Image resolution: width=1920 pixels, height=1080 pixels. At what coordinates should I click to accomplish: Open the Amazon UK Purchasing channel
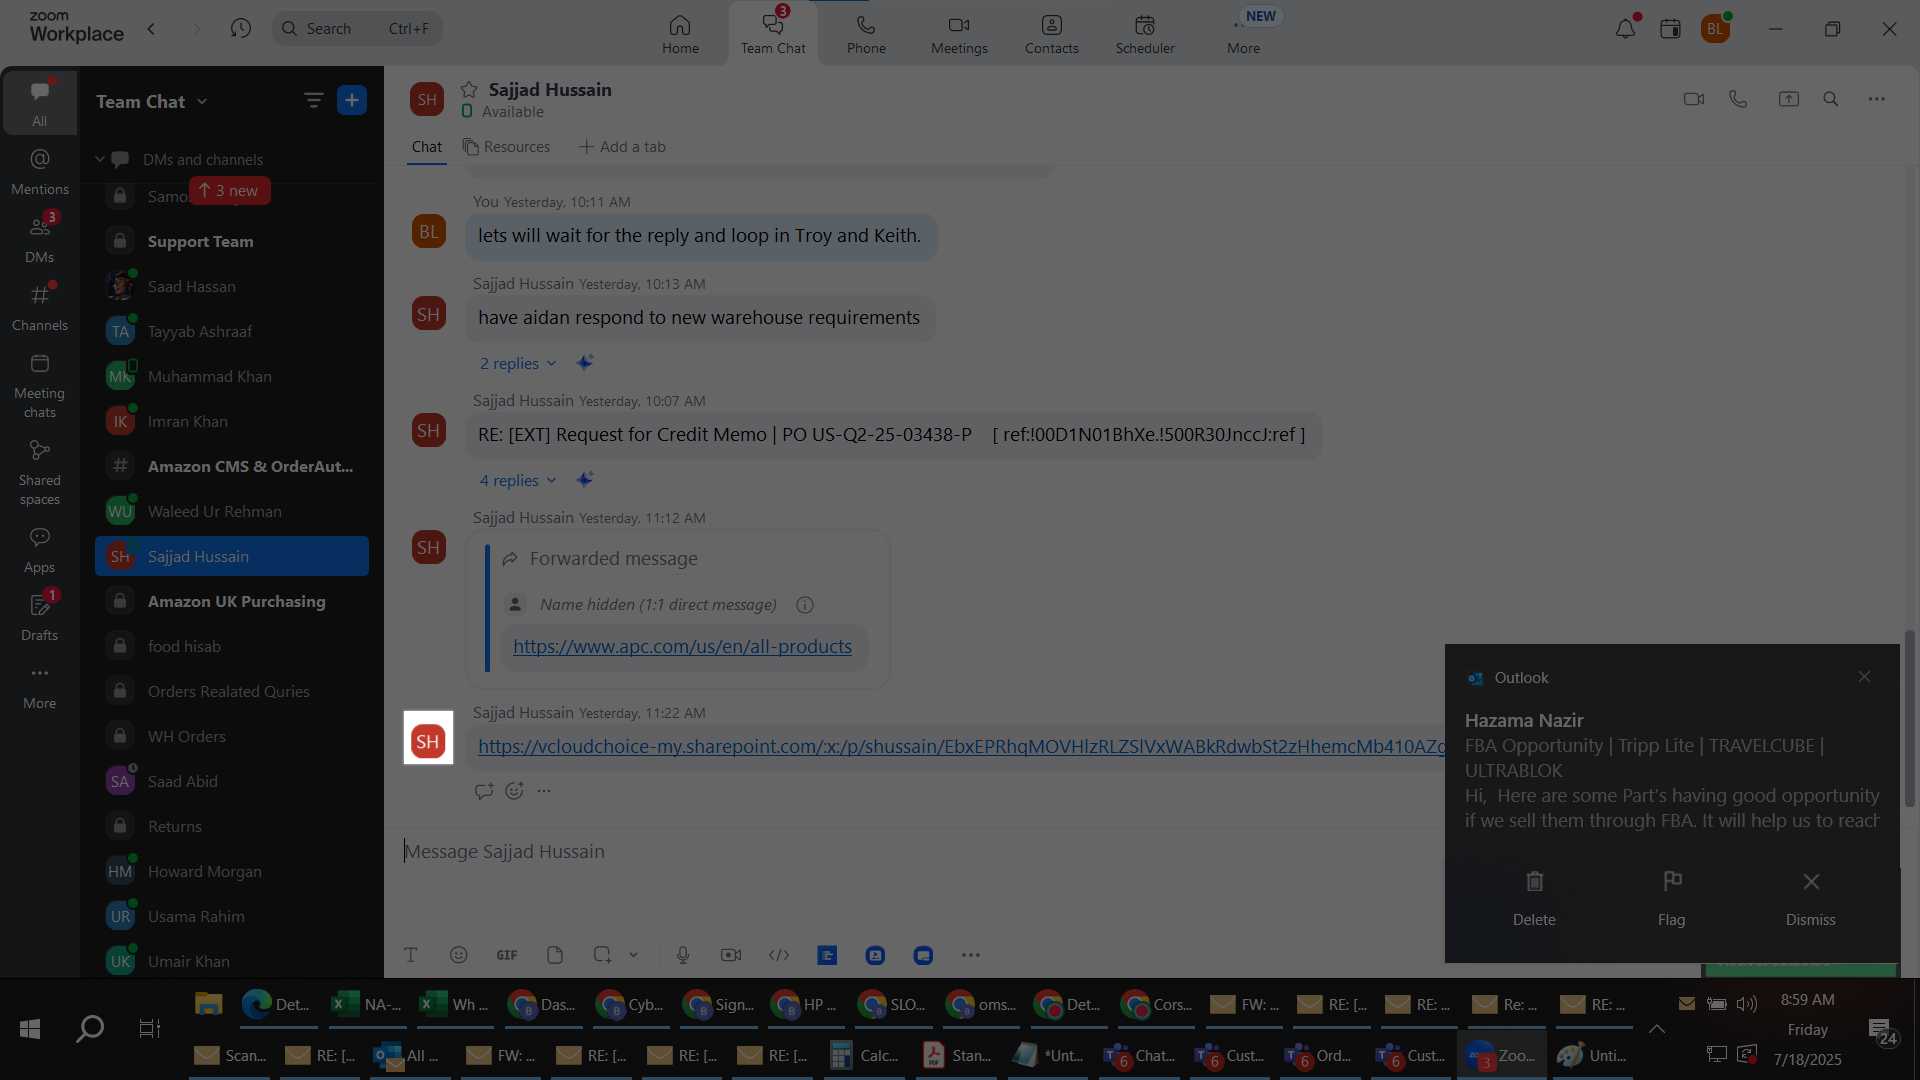click(x=232, y=601)
